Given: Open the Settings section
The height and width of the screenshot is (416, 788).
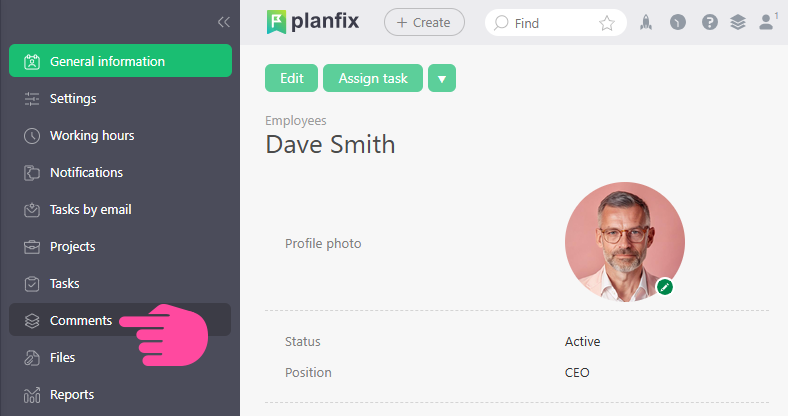Looking at the screenshot, I should [73, 98].
